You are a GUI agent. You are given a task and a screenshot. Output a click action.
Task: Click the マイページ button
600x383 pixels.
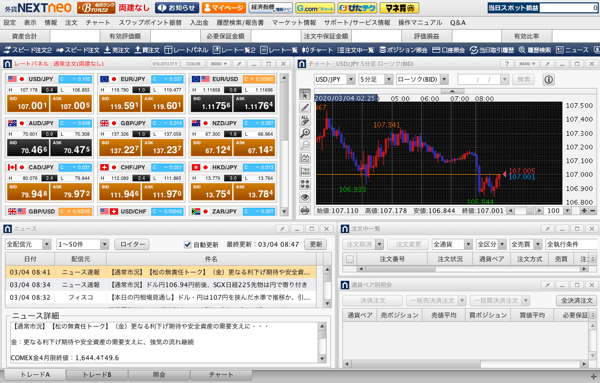click(224, 8)
